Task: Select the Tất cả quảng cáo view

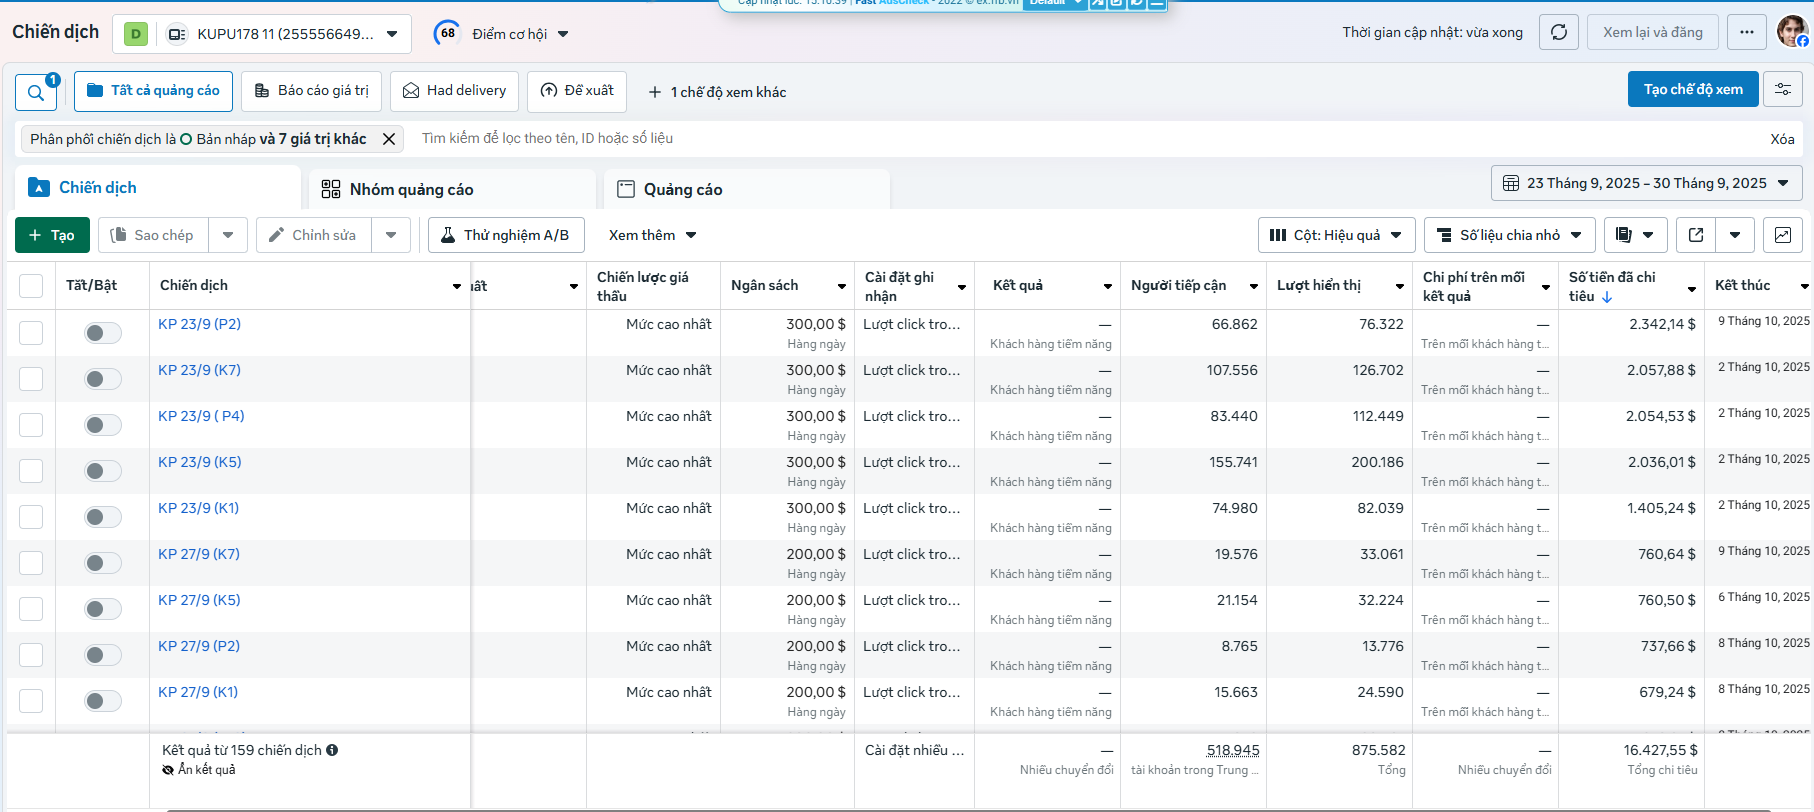Action: [153, 91]
